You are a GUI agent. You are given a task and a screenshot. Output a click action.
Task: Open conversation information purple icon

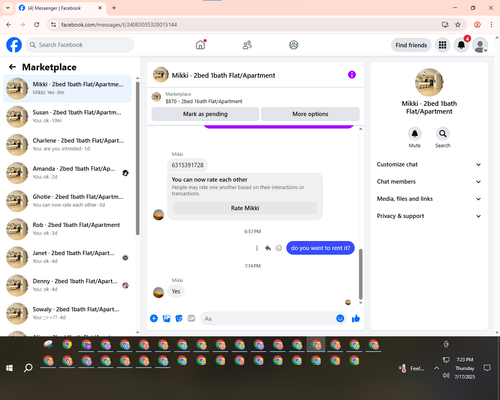[x=352, y=75]
